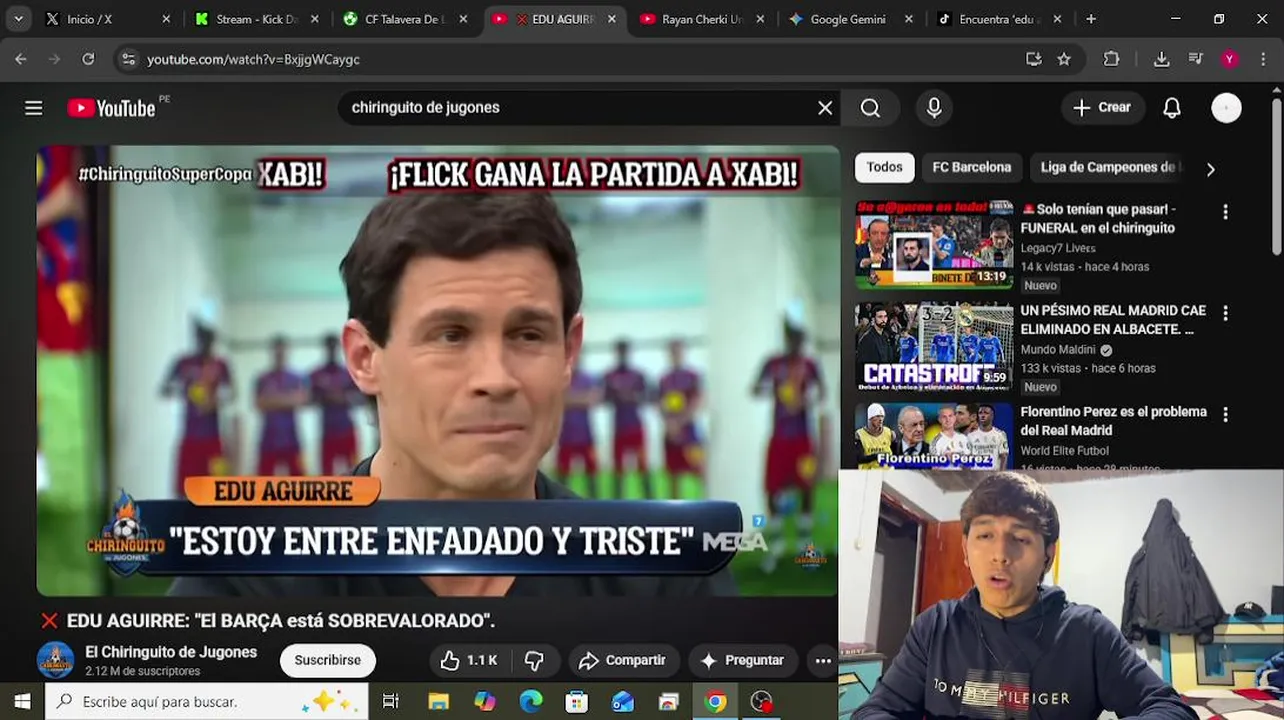Open the Chrome extensions puzzle icon

pos(1111,59)
